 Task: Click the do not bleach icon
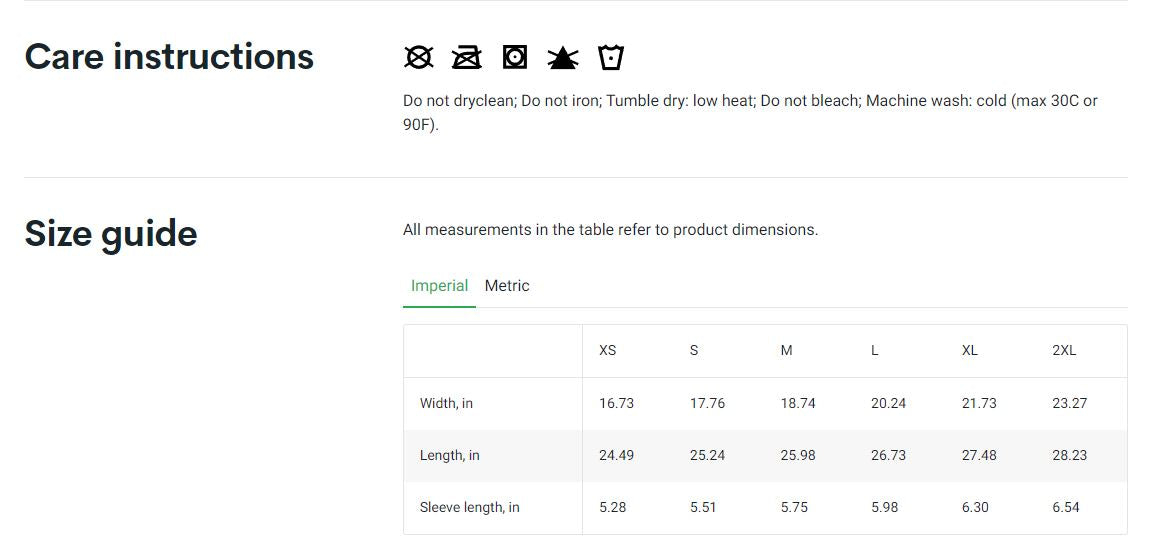click(x=563, y=59)
